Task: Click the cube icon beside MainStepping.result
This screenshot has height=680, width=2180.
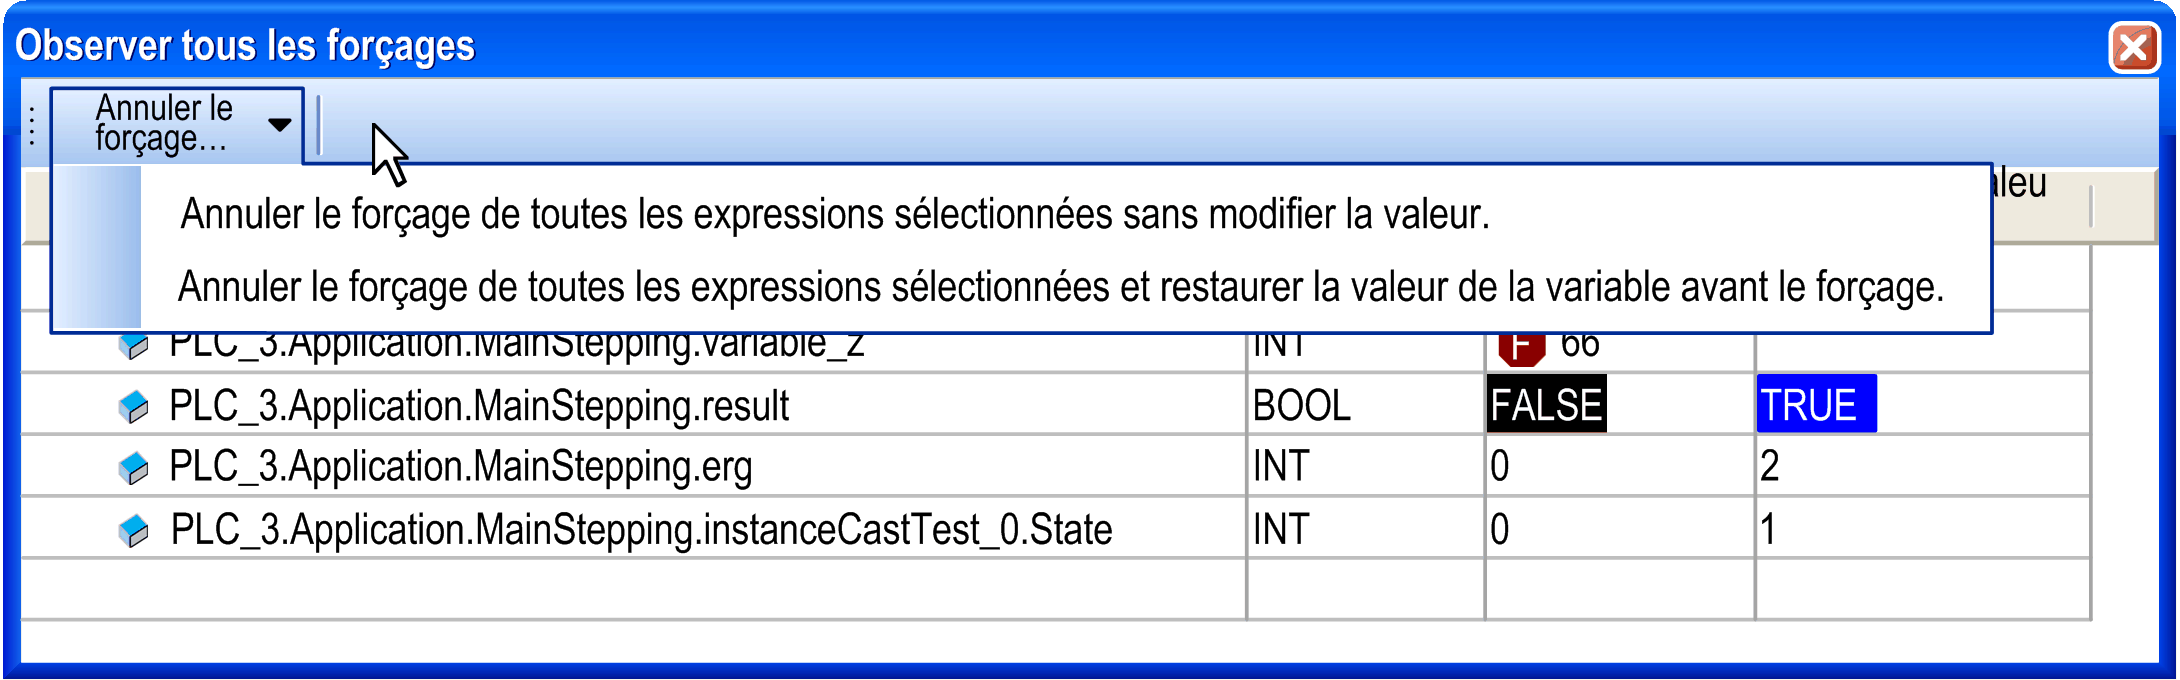Action: click(133, 407)
